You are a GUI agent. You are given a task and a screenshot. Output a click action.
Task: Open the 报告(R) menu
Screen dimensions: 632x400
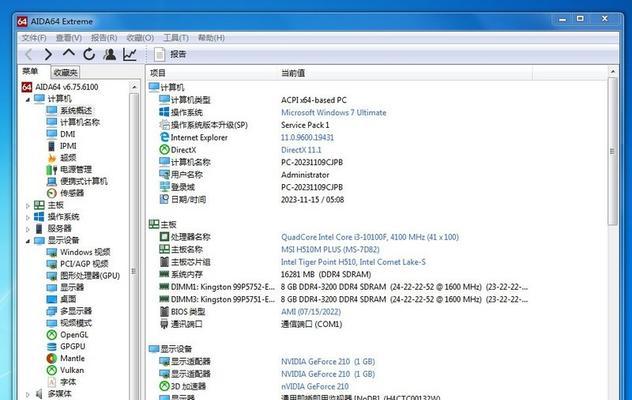point(104,38)
